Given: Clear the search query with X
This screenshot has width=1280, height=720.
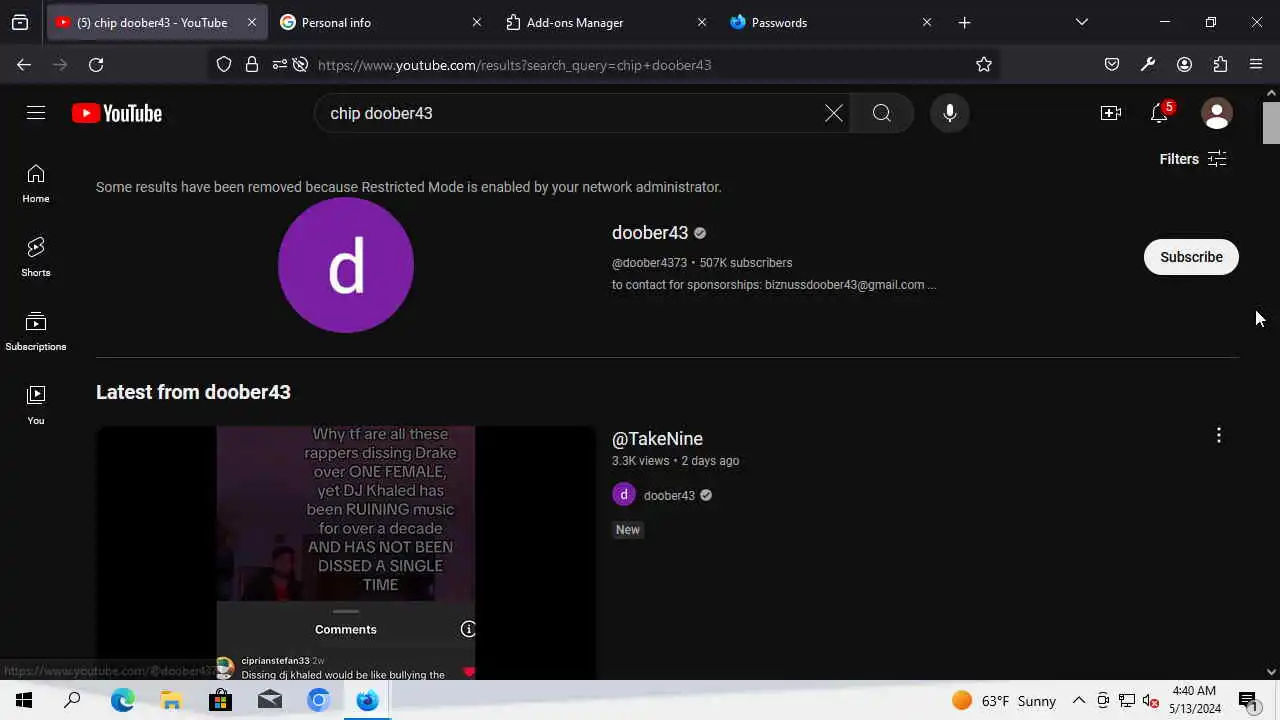Looking at the screenshot, I should tap(834, 113).
